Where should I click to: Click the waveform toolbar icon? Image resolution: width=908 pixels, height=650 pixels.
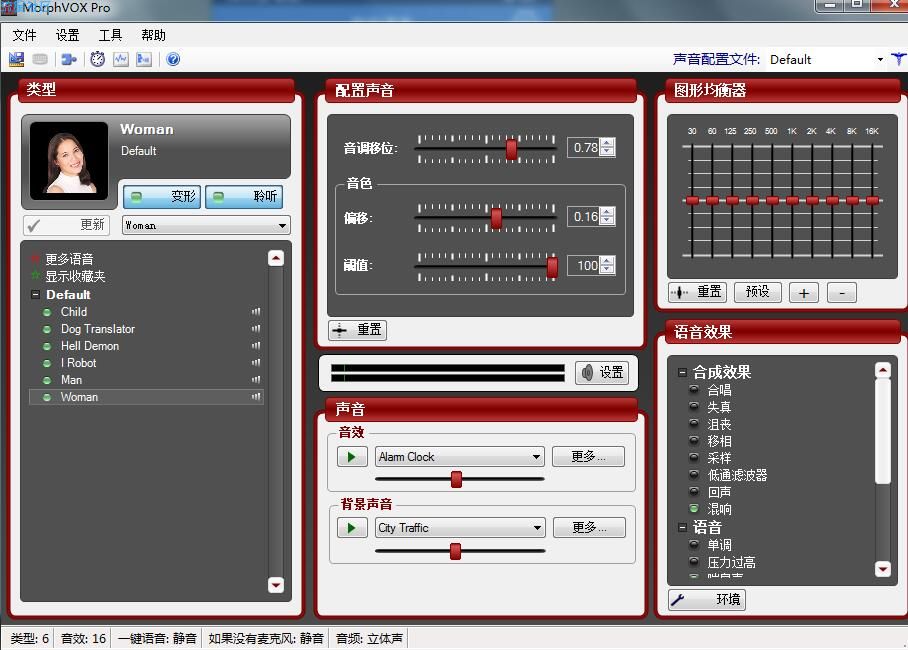(120, 59)
